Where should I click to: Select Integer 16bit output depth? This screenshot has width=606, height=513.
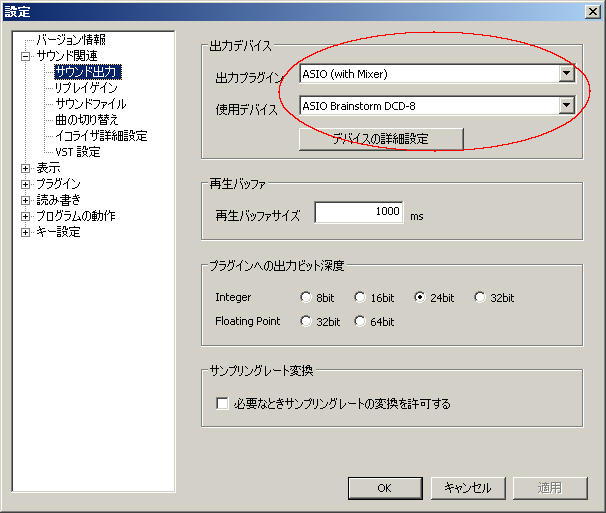pyautogui.click(x=360, y=297)
